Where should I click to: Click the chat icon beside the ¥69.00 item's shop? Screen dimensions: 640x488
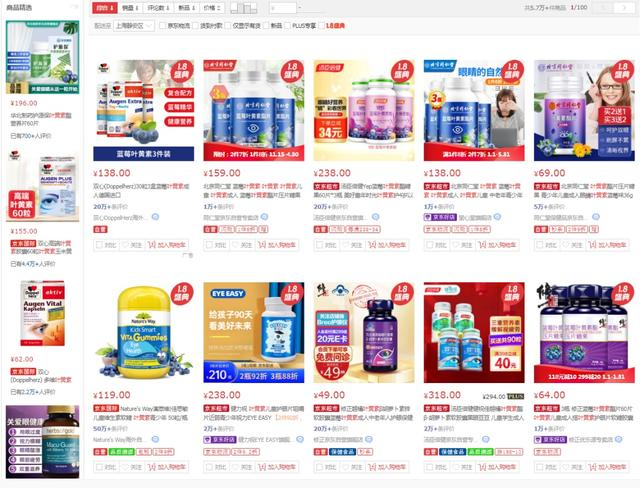click(x=596, y=217)
